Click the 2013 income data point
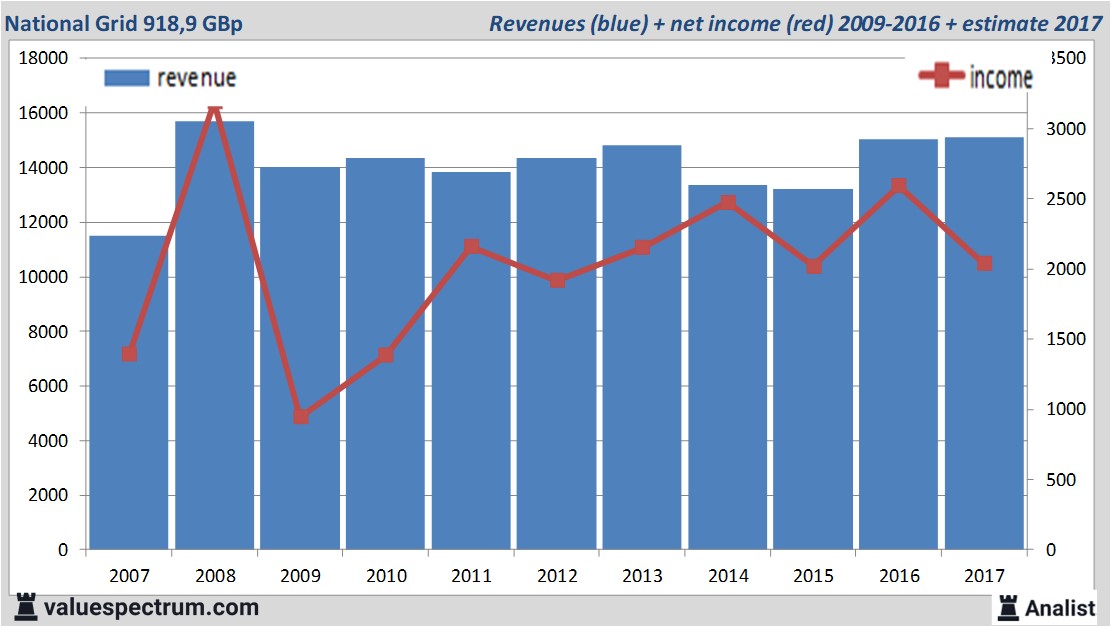 click(x=643, y=247)
